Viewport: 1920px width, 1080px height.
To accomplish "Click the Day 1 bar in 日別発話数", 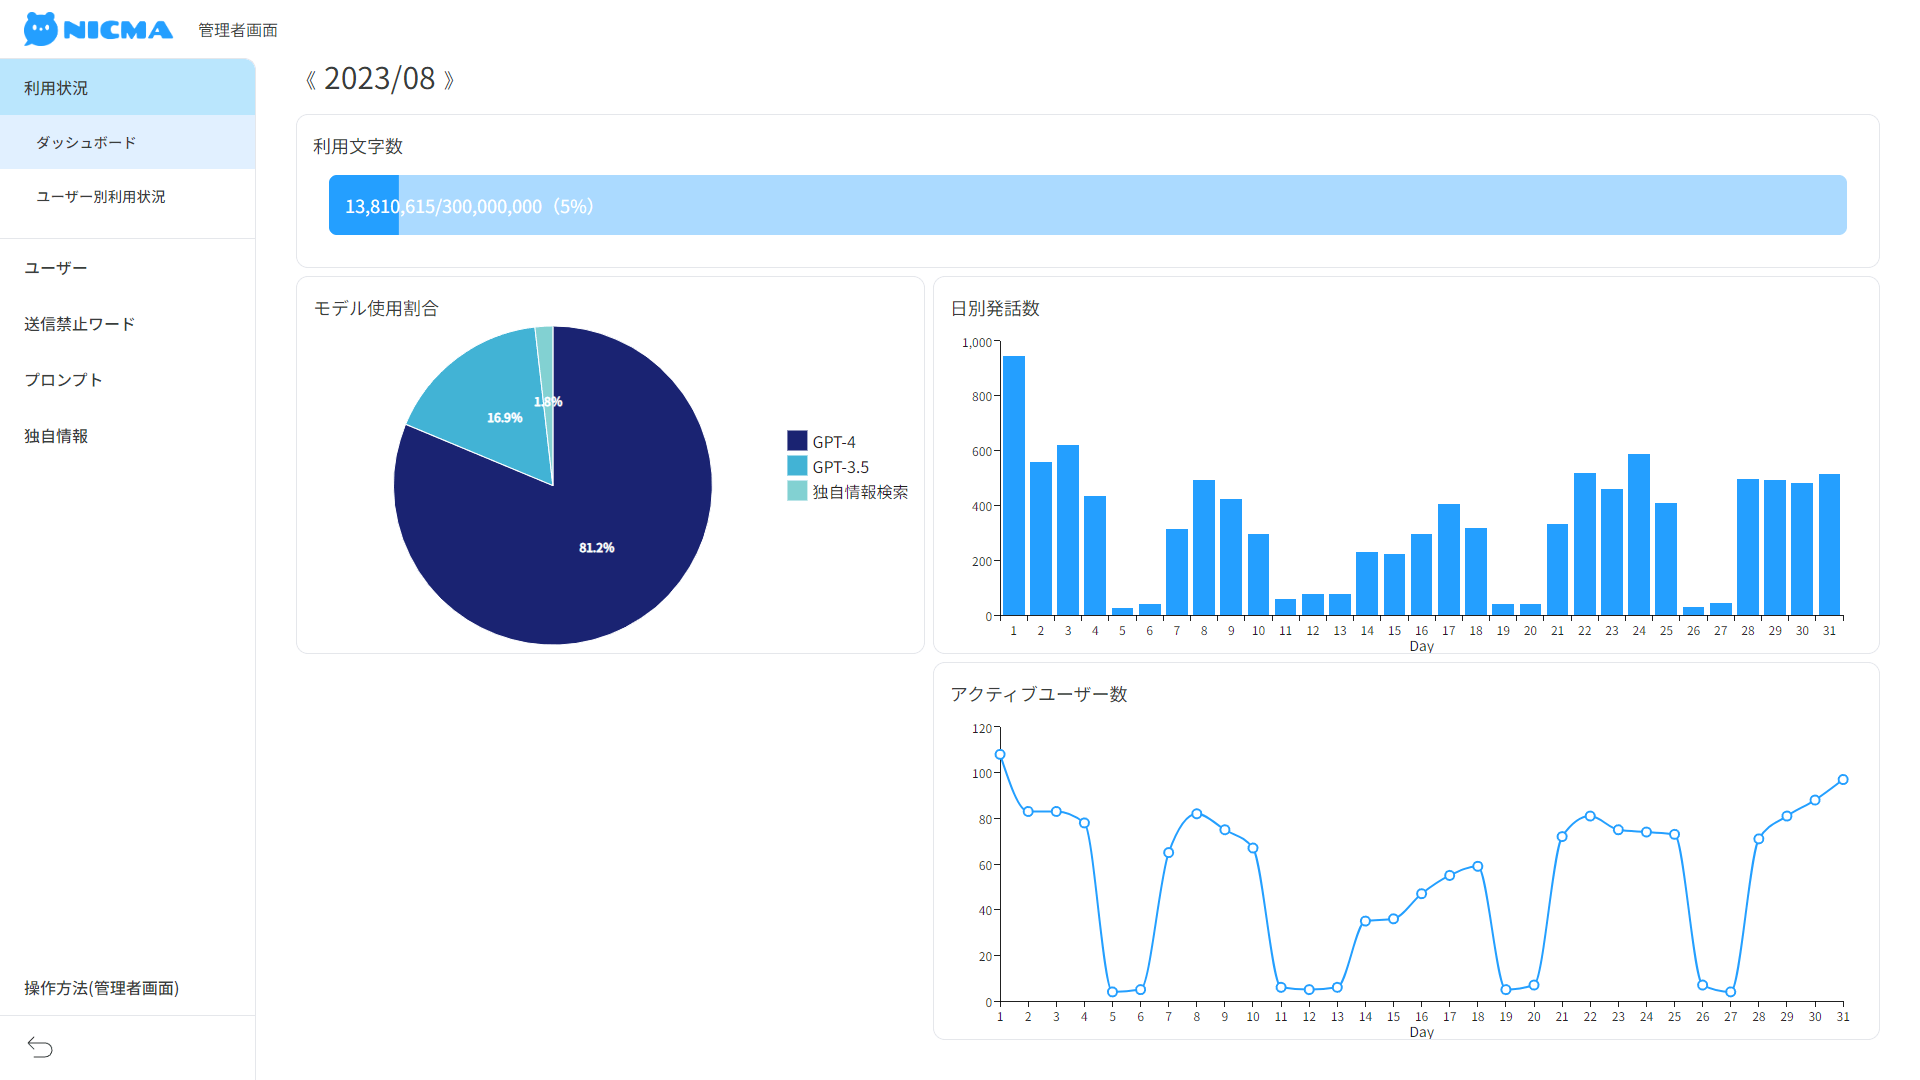I will [1013, 486].
